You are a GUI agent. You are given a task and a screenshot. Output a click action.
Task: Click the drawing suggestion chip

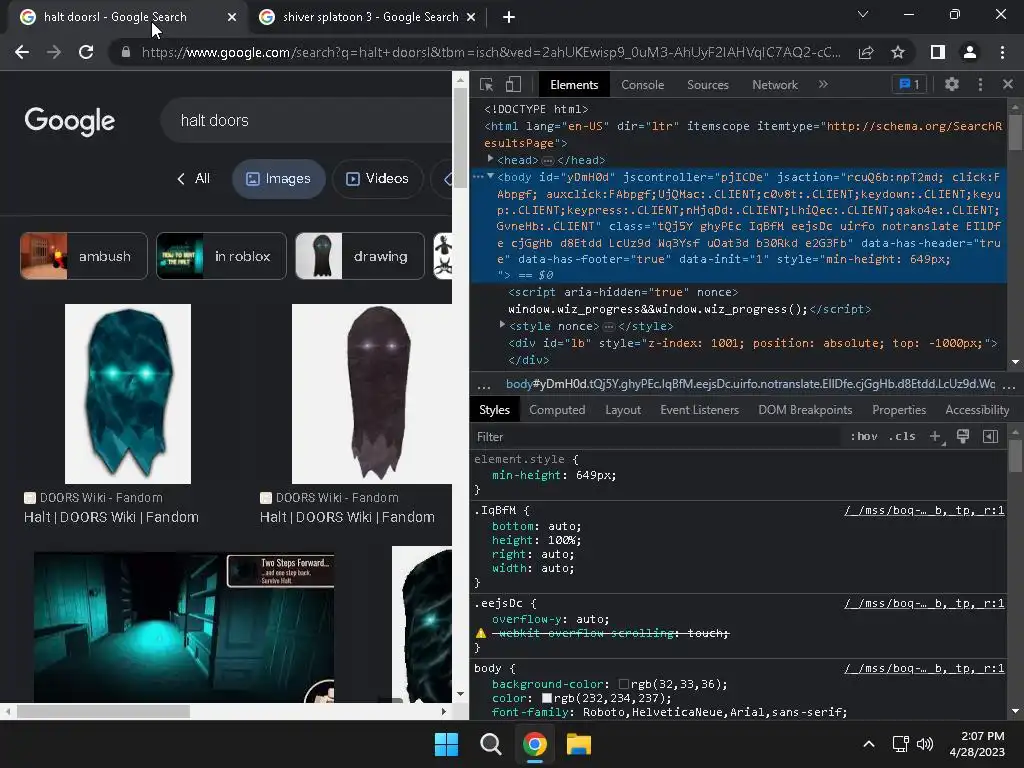(x=360, y=256)
